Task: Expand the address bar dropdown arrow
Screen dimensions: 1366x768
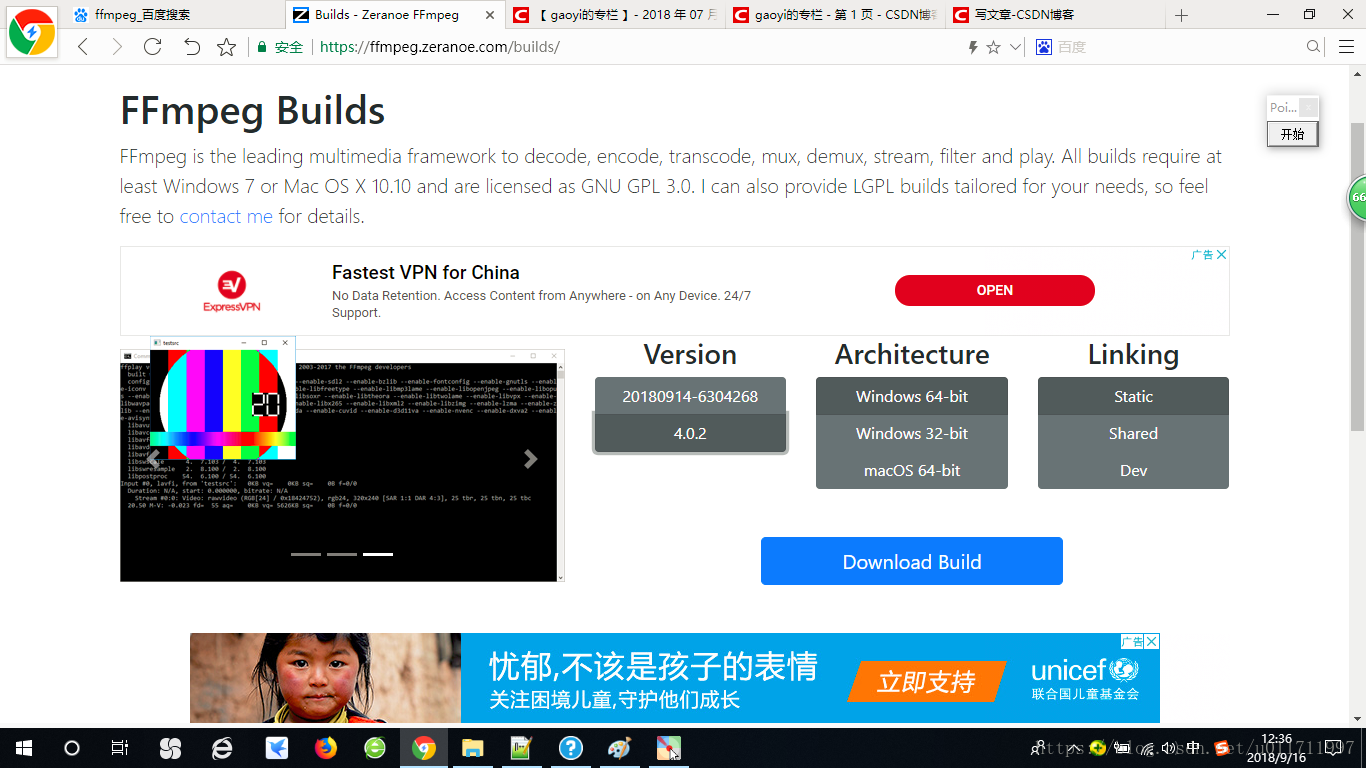Action: pos(1015,47)
